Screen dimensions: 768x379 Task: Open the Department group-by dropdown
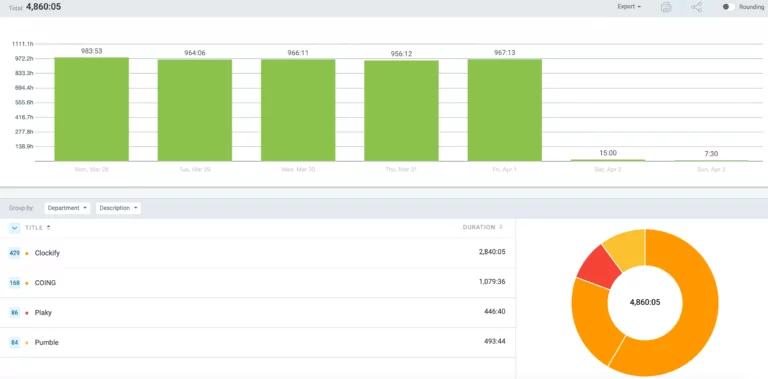[x=68, y=208]
